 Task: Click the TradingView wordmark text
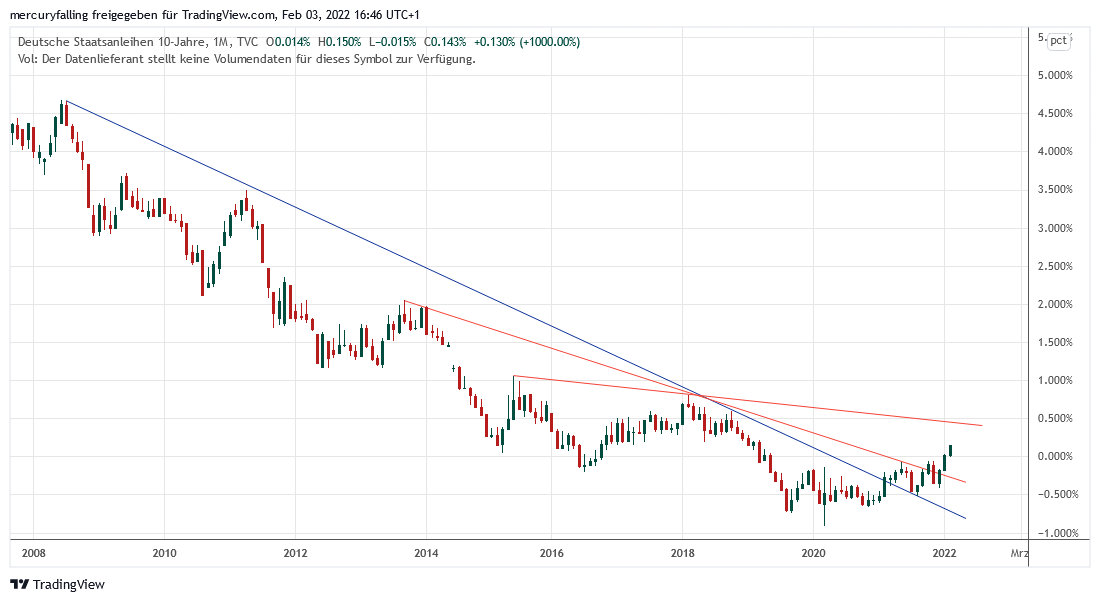69,584
